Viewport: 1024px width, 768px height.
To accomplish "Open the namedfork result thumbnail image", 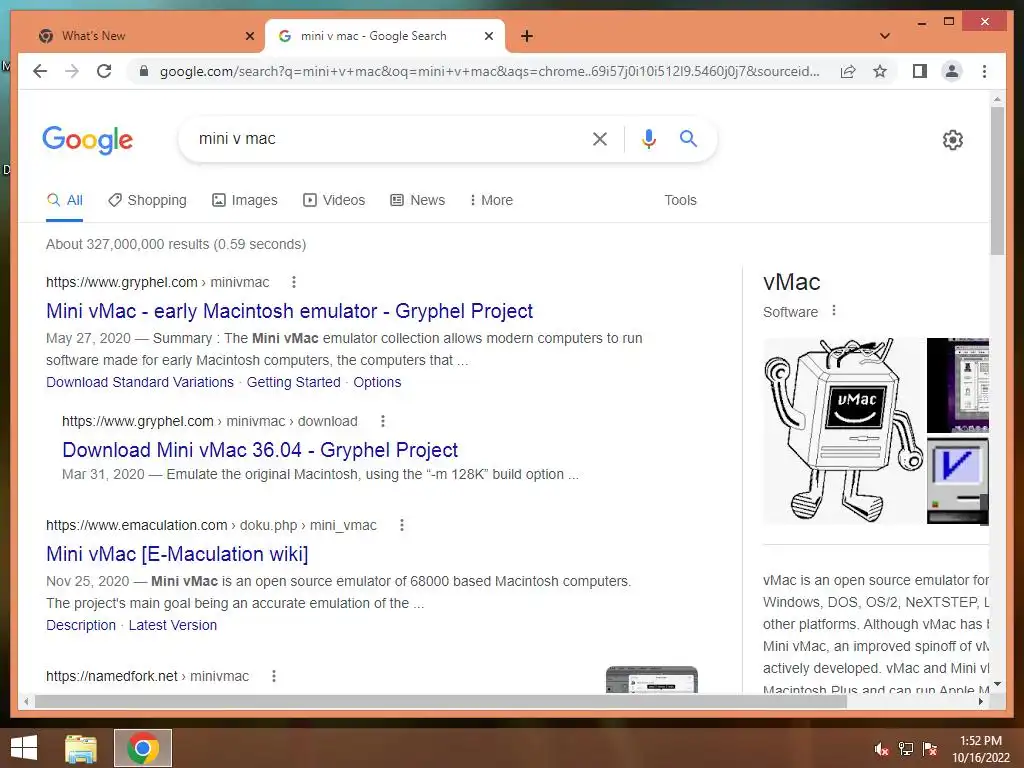I will point(652,679).
